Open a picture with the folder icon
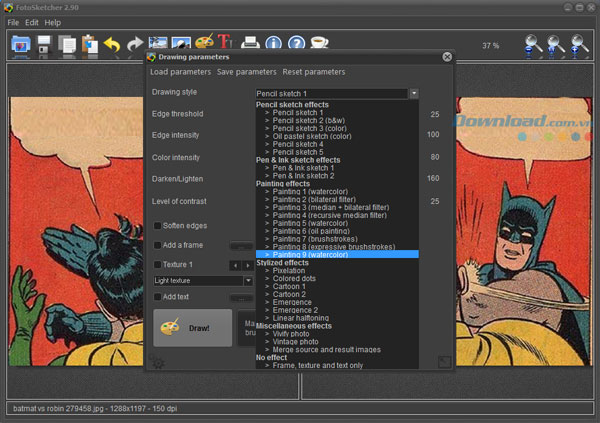600x423 pixels. (x=21, y=45)
